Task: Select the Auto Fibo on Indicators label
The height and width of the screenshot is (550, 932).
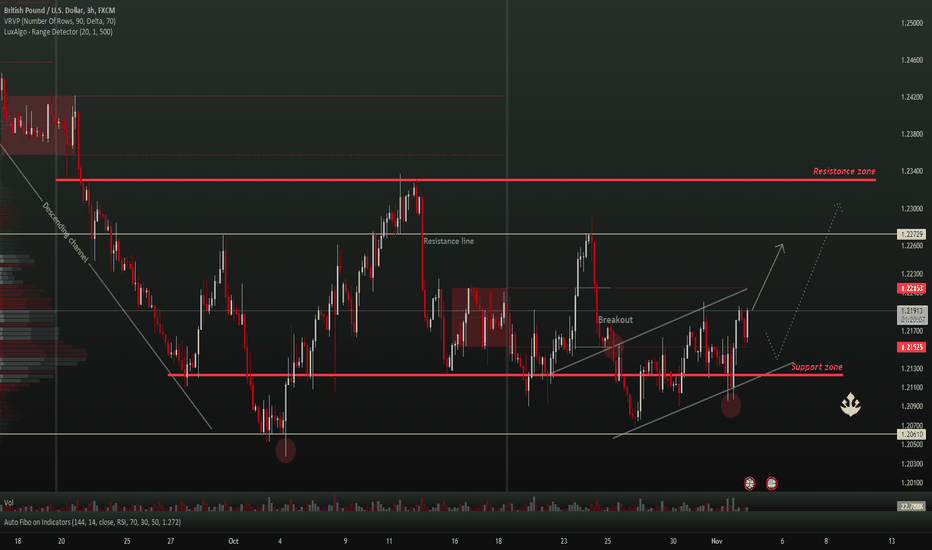Action: [92, 522]
